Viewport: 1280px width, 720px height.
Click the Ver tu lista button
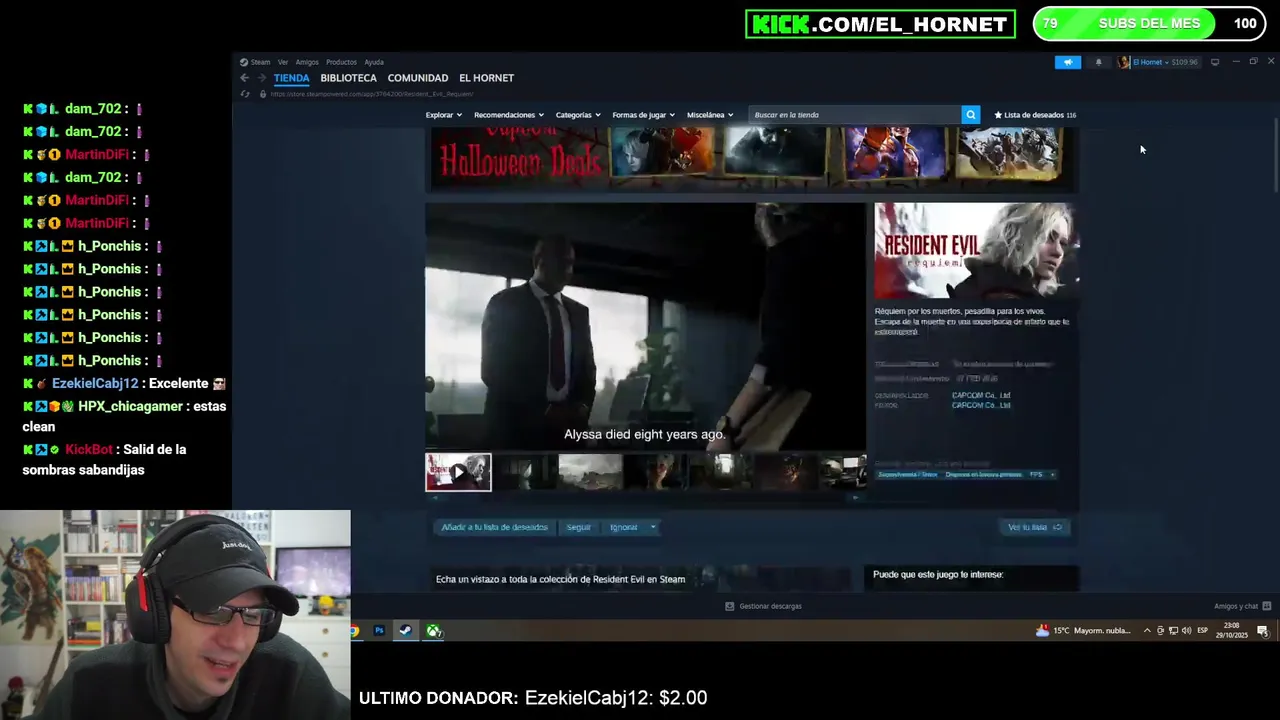click(x=1035, y=527)
